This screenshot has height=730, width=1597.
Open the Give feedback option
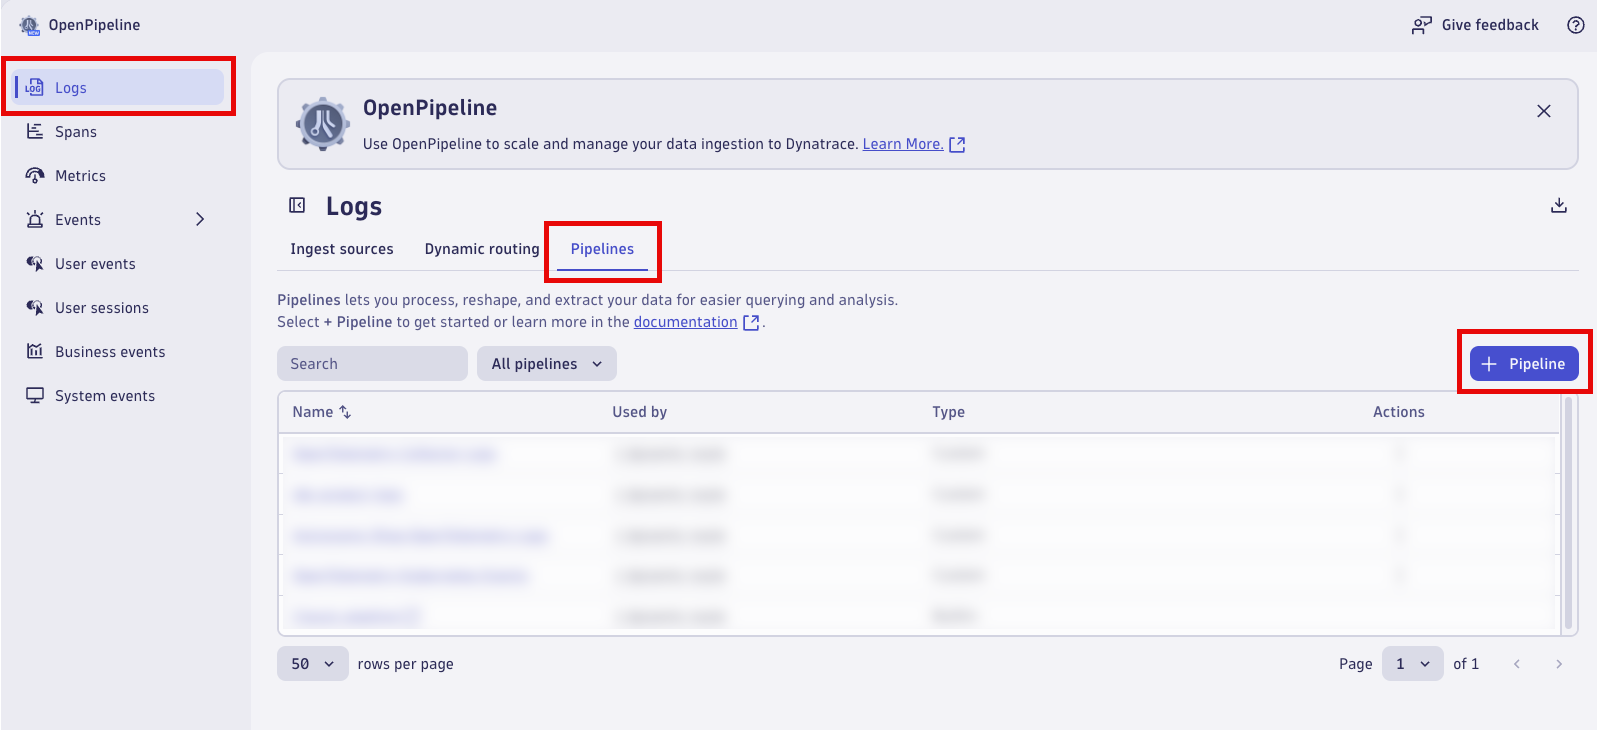click(x=1475, y=25)
